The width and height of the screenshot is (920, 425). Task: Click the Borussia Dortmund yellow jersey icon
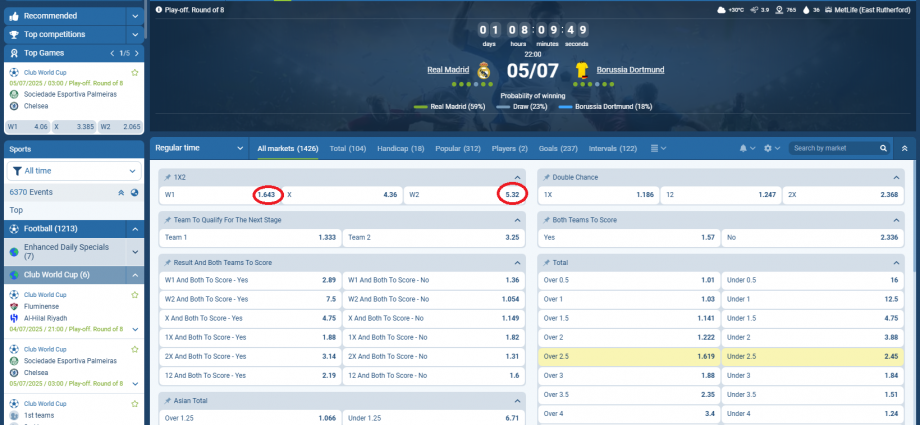582,70
